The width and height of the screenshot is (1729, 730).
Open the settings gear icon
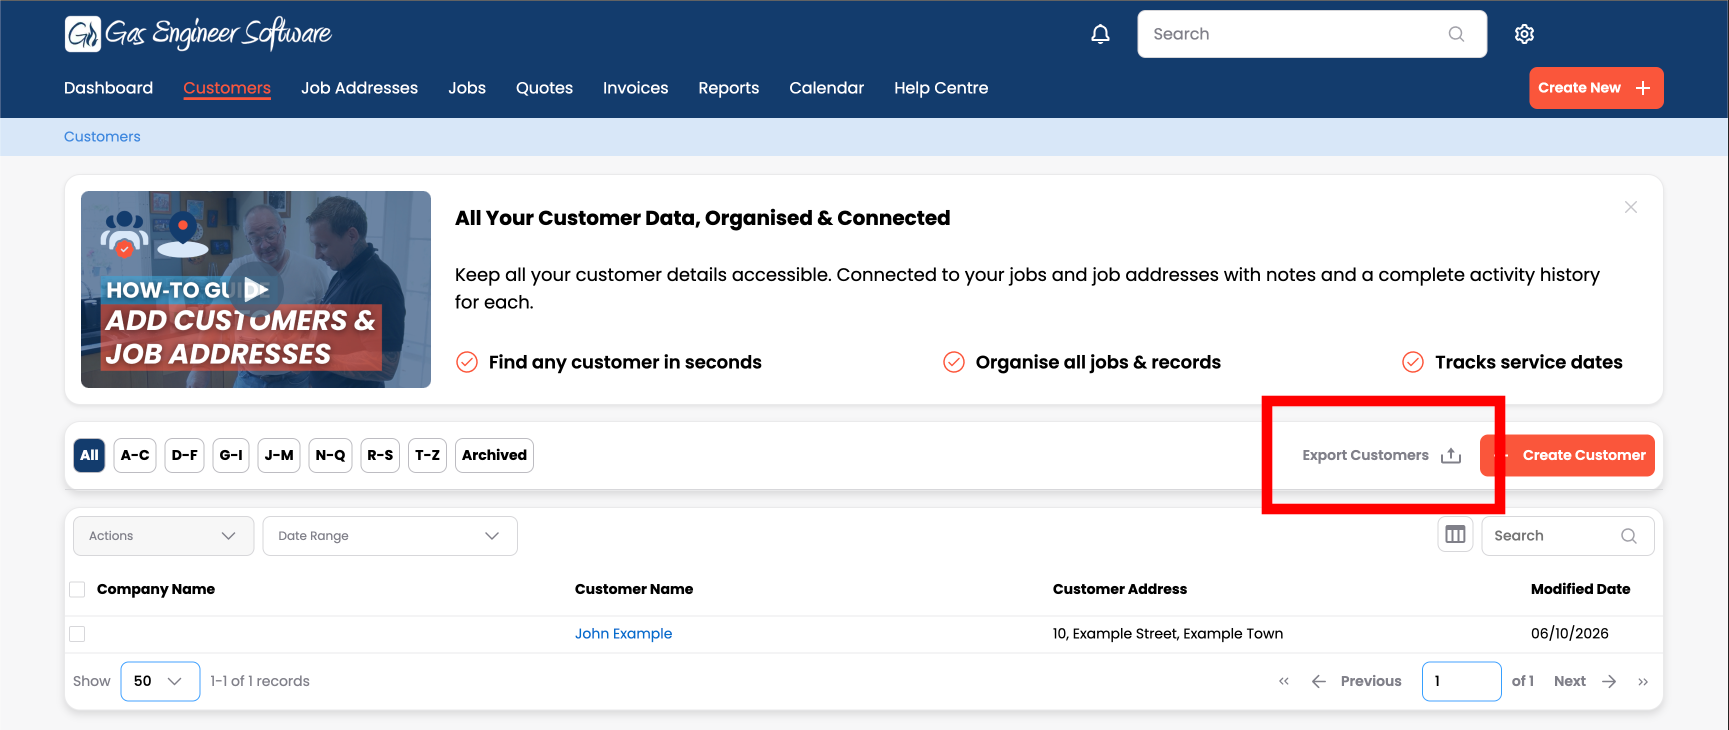(1524, 34)
